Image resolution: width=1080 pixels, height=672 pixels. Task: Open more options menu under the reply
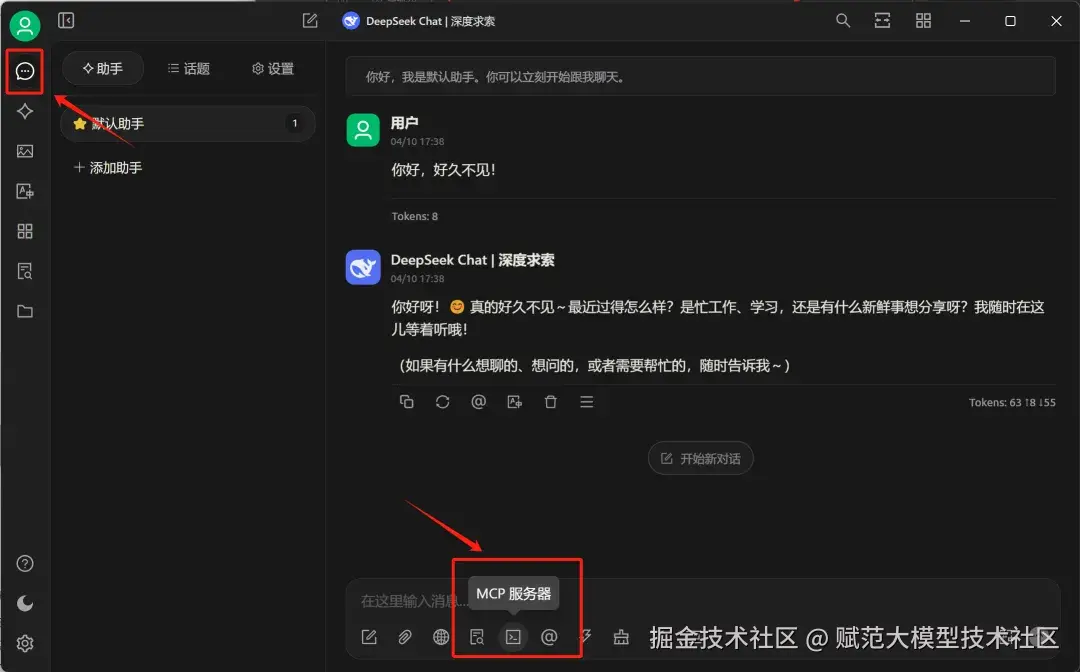tap(586, 401)
